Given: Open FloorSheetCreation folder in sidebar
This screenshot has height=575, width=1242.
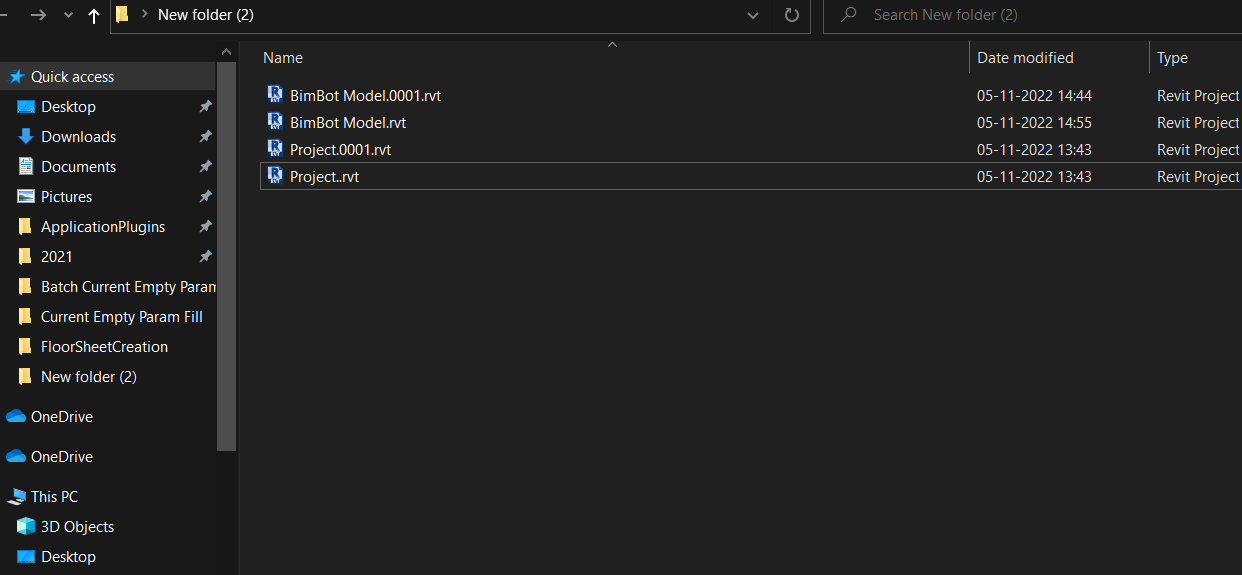Looking at the screenshot, I should 104,346.
